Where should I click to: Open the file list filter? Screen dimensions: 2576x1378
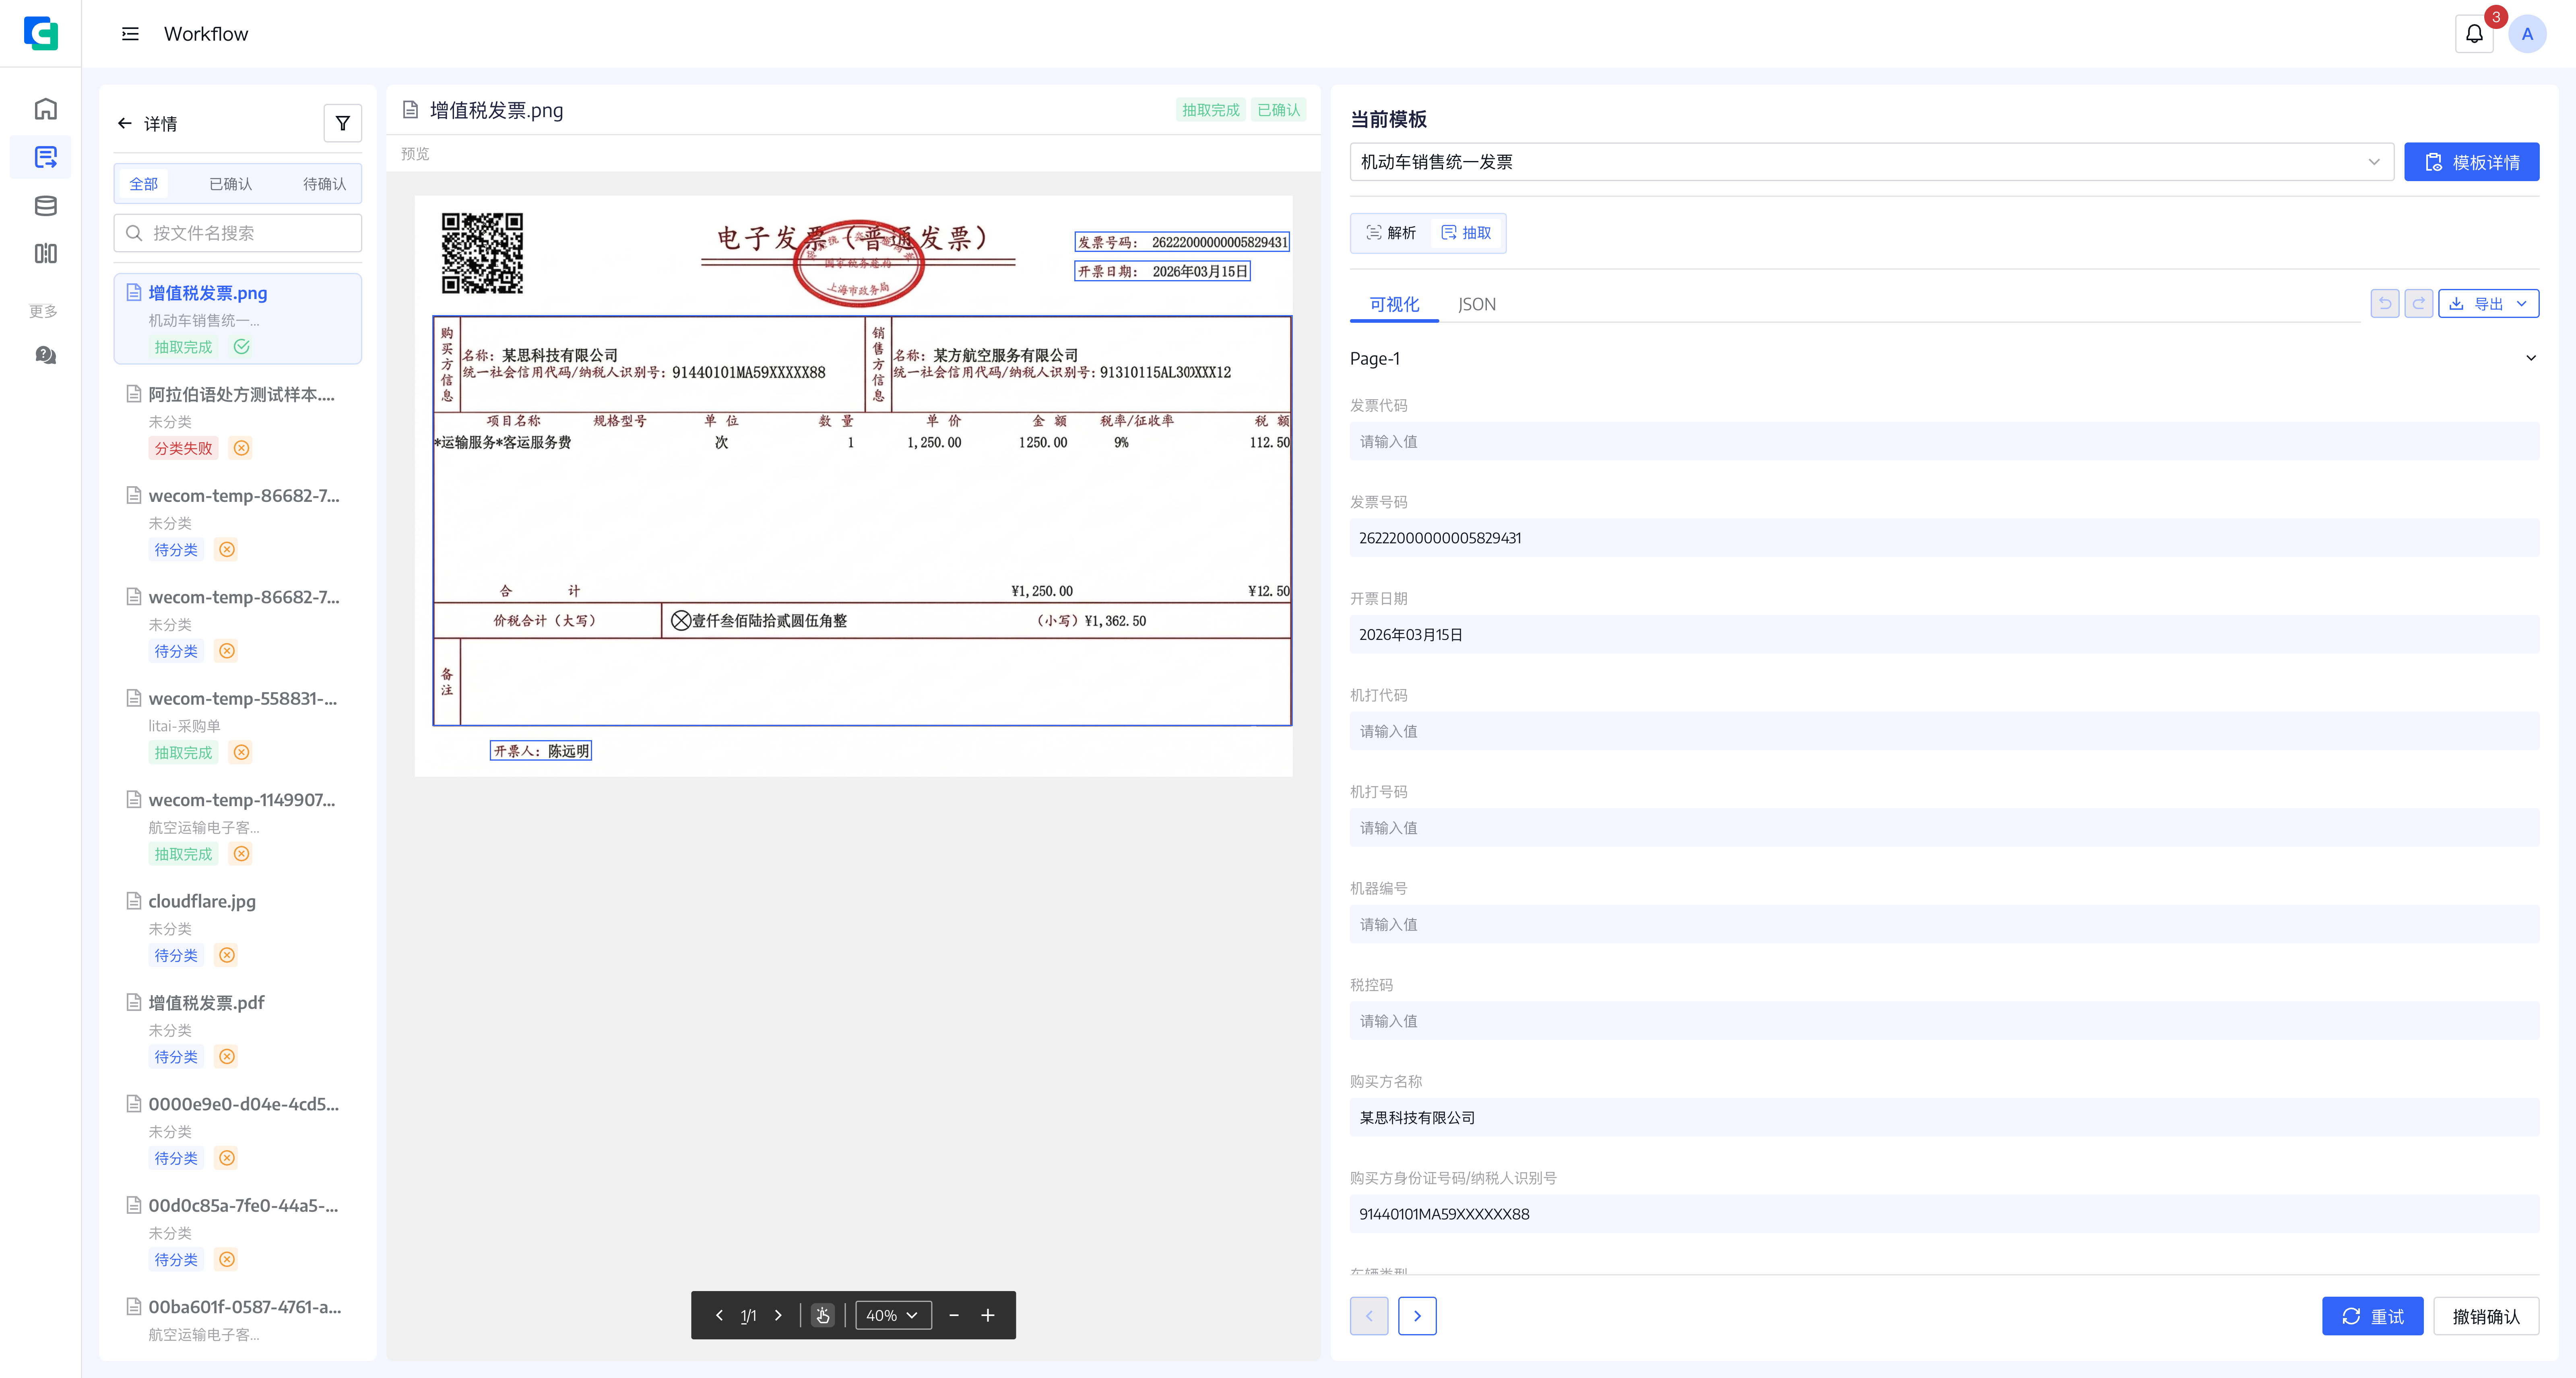[x=342, y=123]
